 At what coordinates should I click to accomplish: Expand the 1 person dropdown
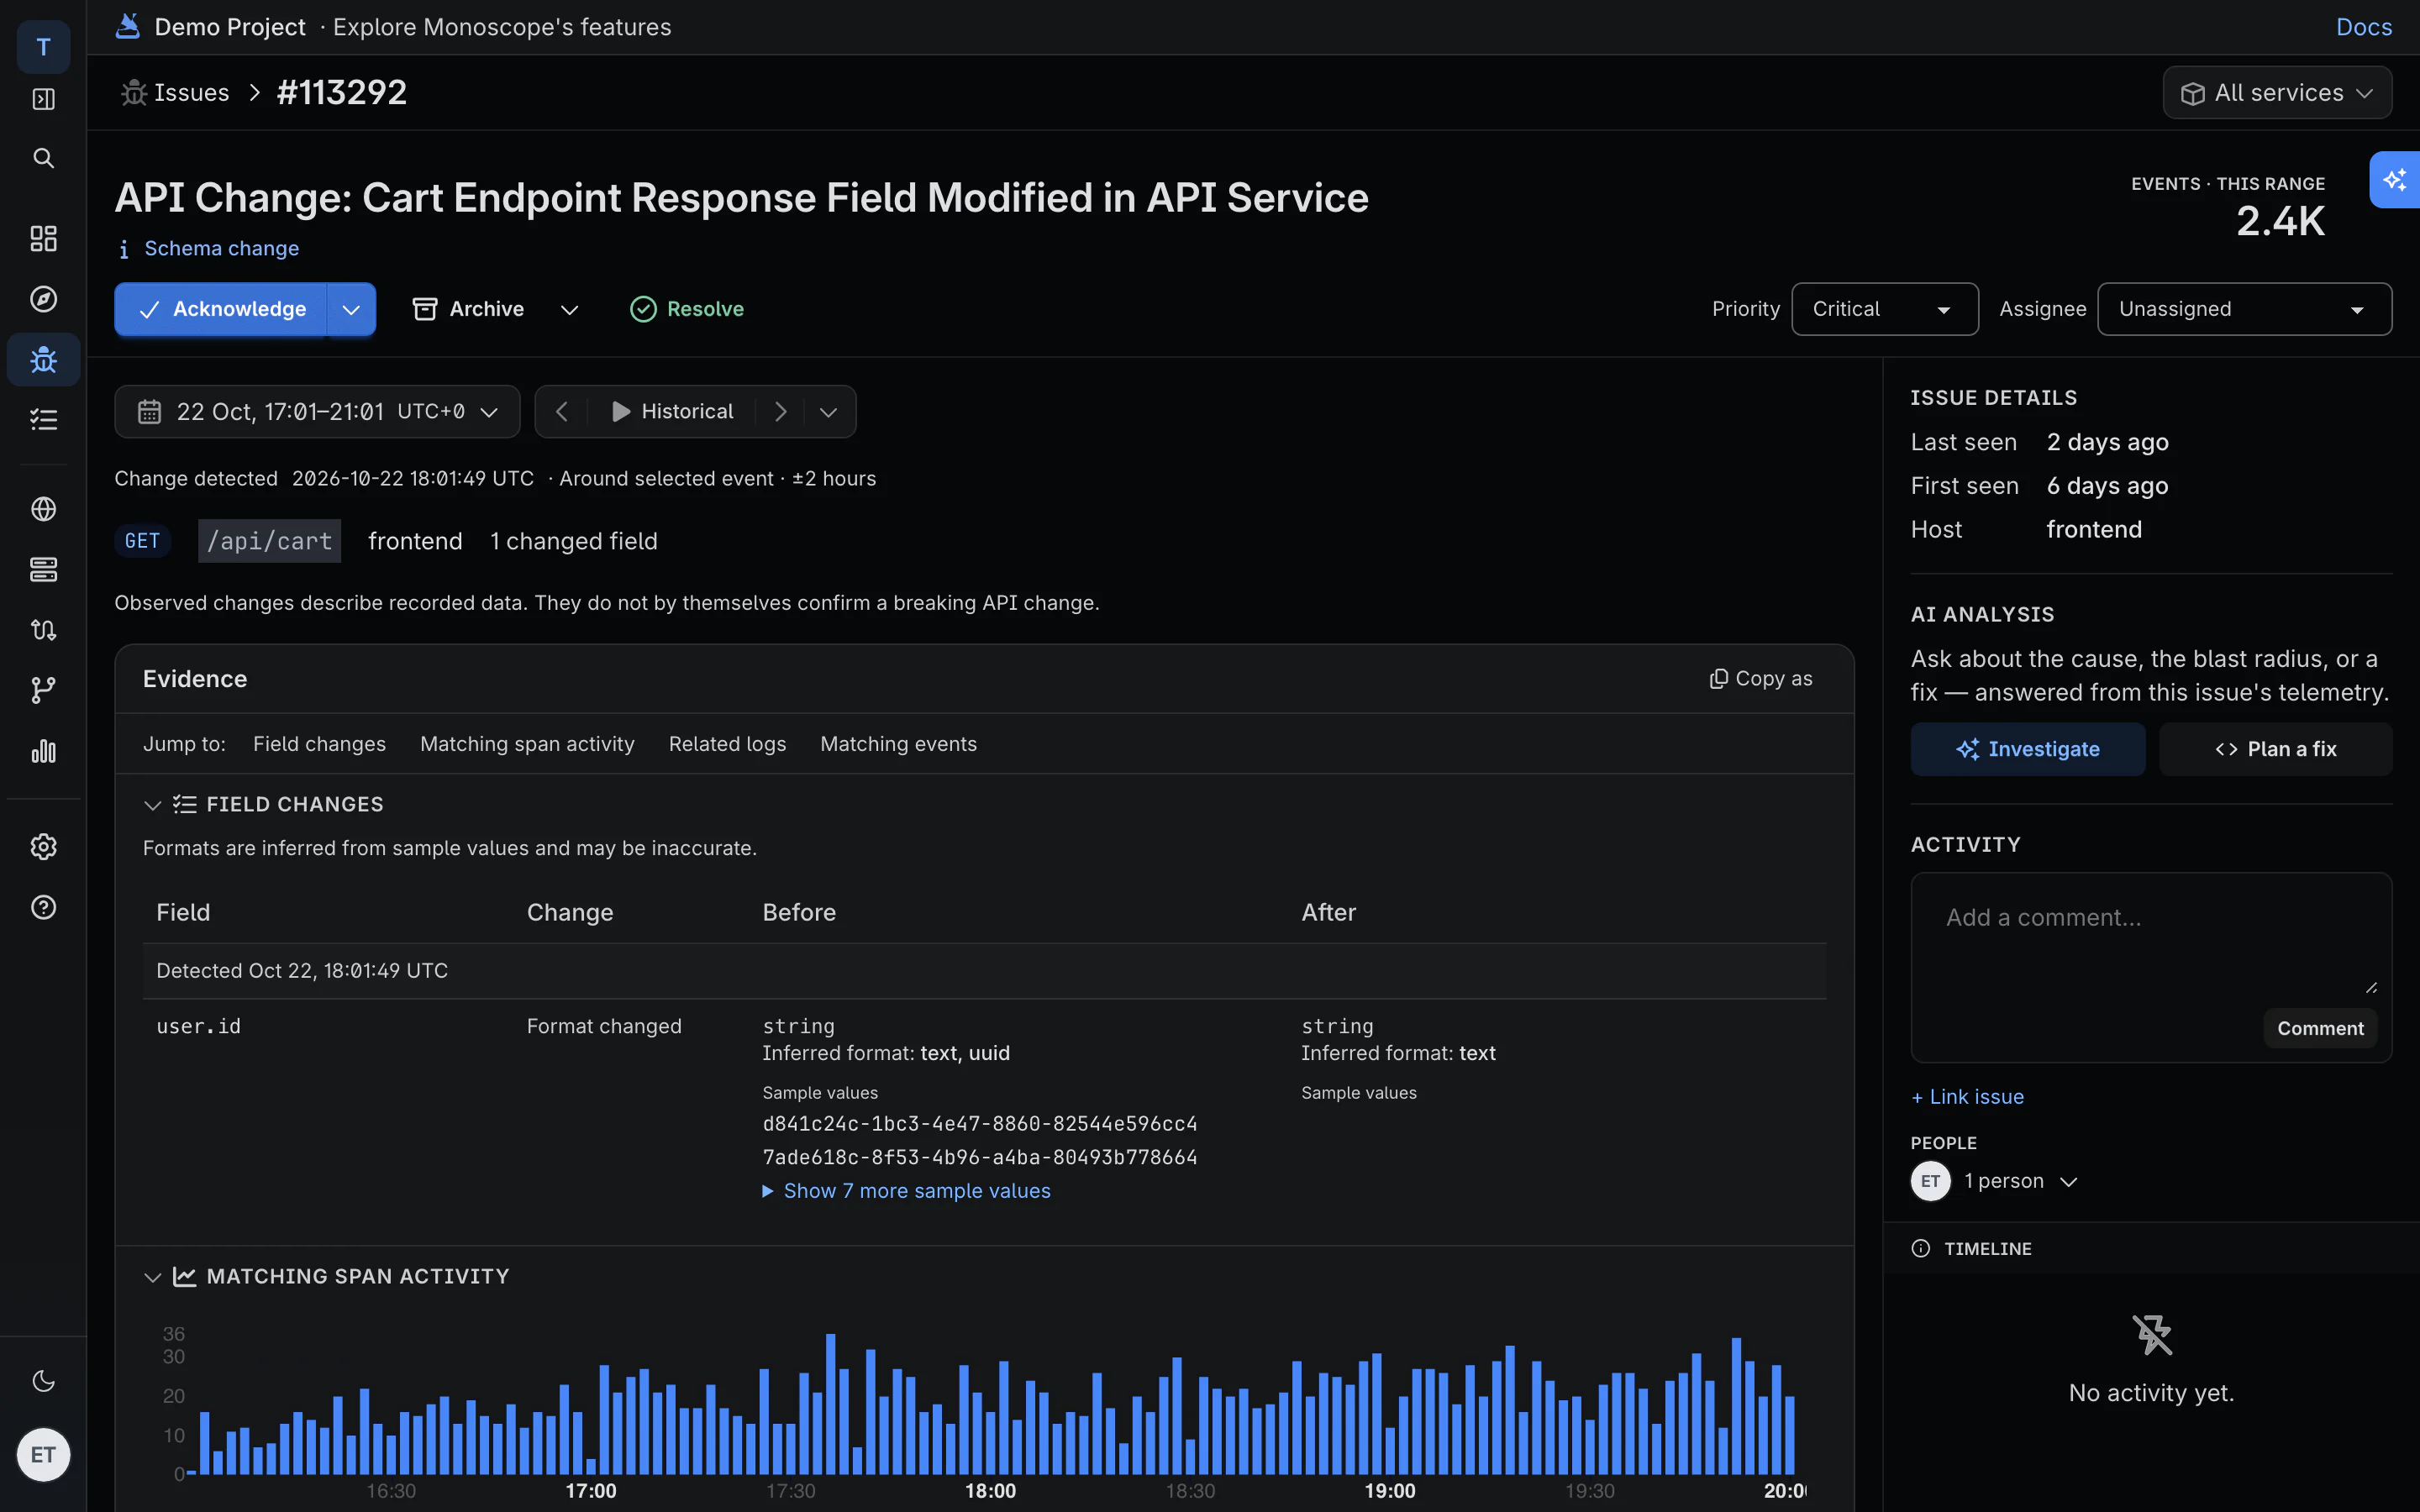(2020, 1181)
